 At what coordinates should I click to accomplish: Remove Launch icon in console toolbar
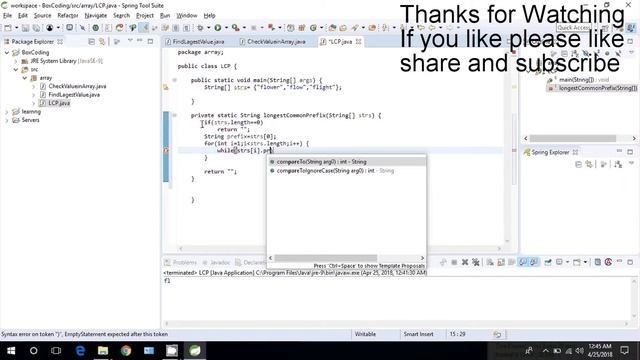pos(465,262)
